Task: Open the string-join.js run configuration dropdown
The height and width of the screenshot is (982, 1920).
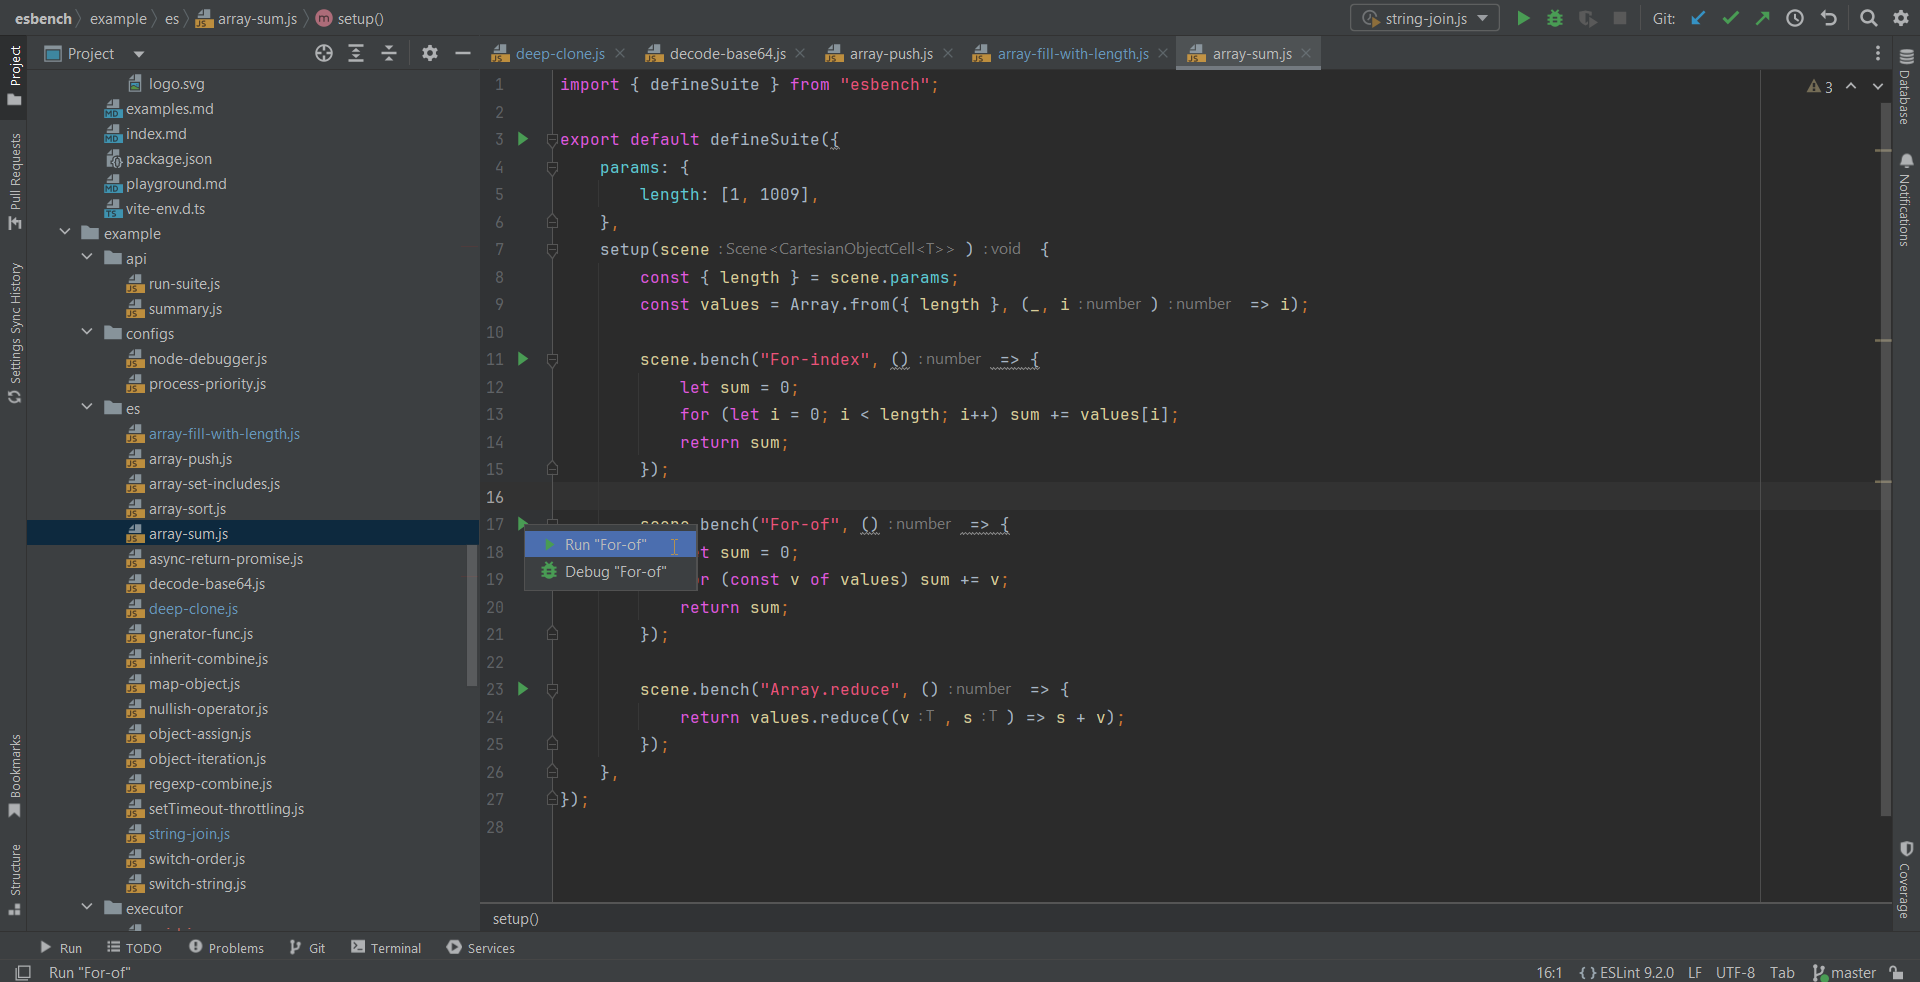Action: pos(1425,18)
